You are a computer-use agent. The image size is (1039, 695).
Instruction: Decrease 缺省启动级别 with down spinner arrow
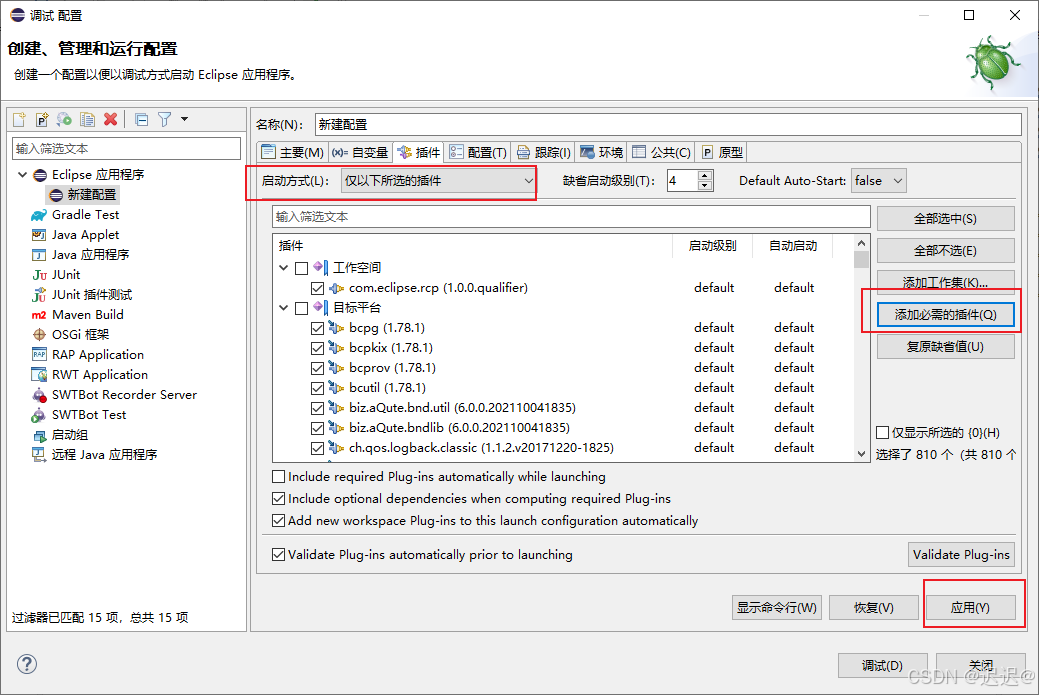tap(705, 186)
